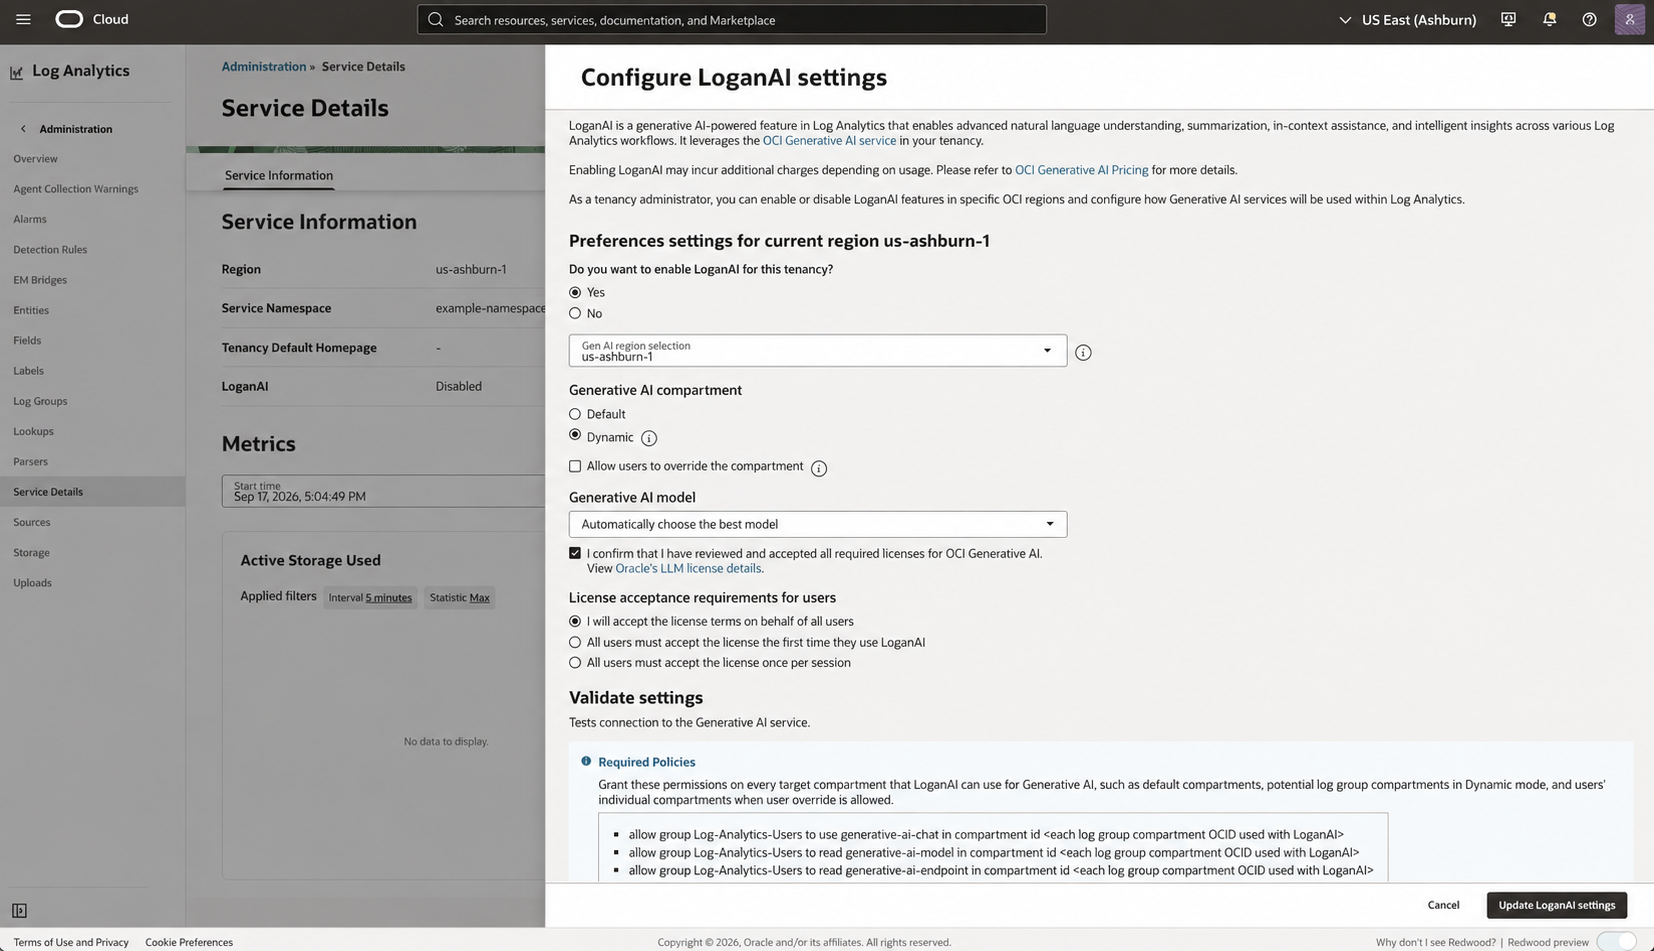This screenshot has height=951, width=1654.
Task: Click the Administration sidebar heading
Action: [x=76, y=129]
